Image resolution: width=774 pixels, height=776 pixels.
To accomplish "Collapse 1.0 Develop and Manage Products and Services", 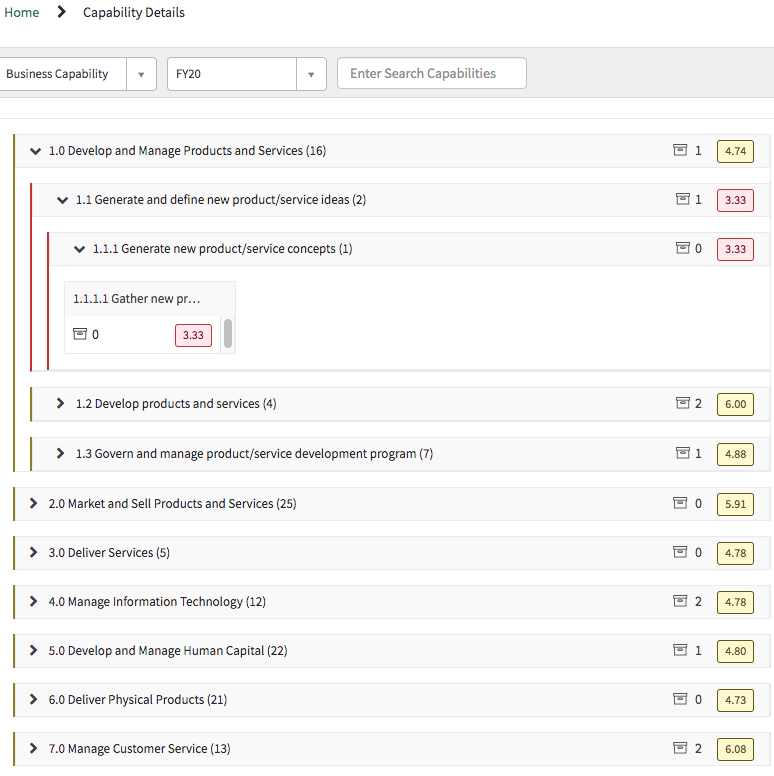I will pyautogui.click(x=35, y=151).
